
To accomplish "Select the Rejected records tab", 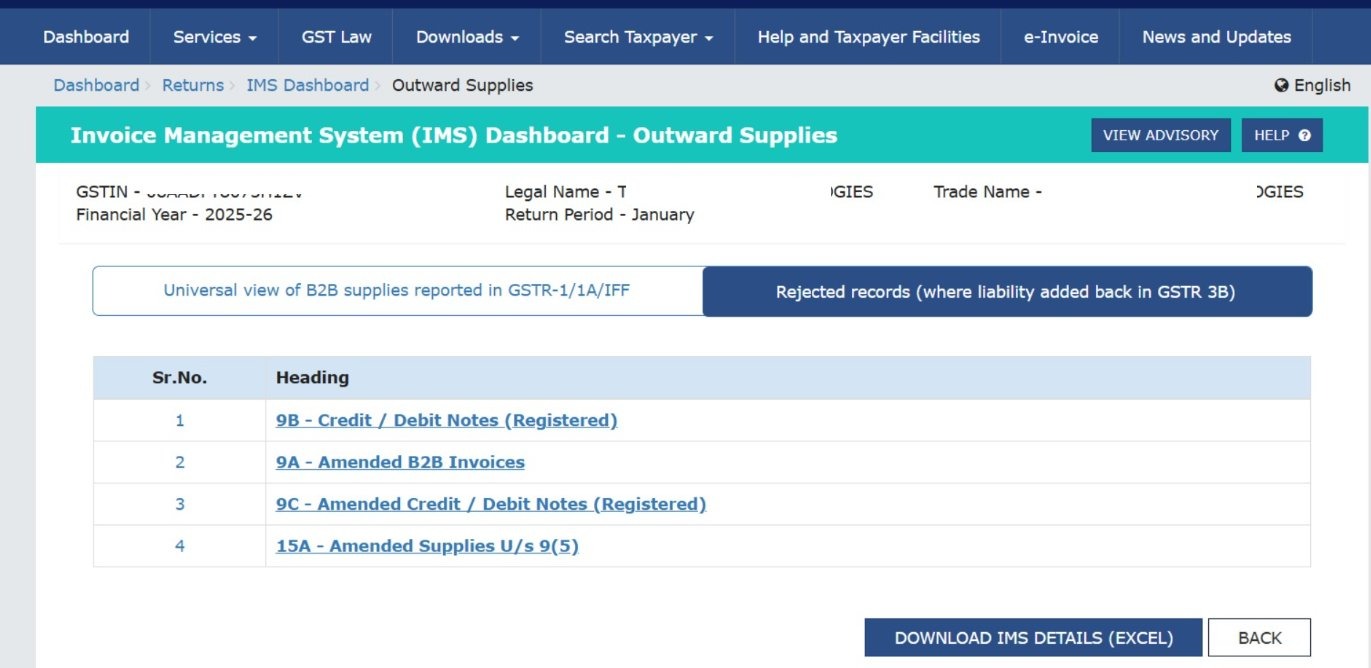I will pos(1008,291).
